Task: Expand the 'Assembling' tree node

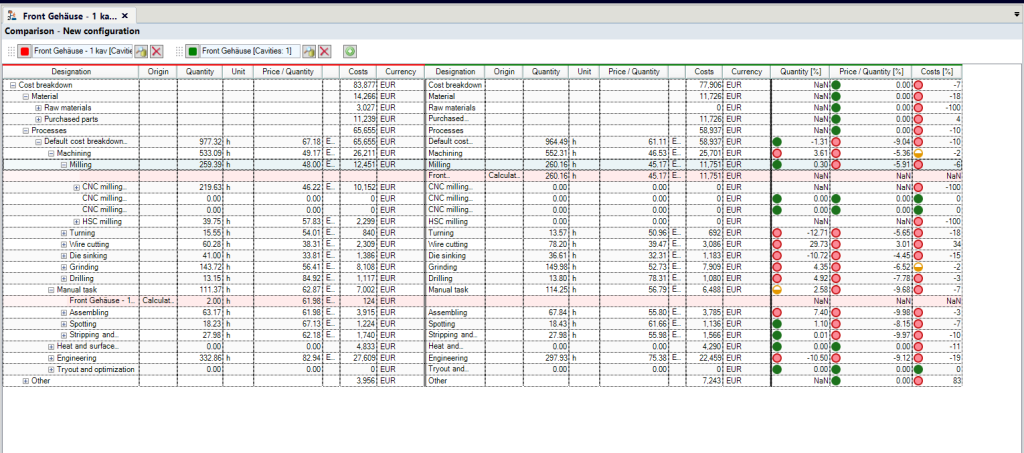Action: (64, 313)
